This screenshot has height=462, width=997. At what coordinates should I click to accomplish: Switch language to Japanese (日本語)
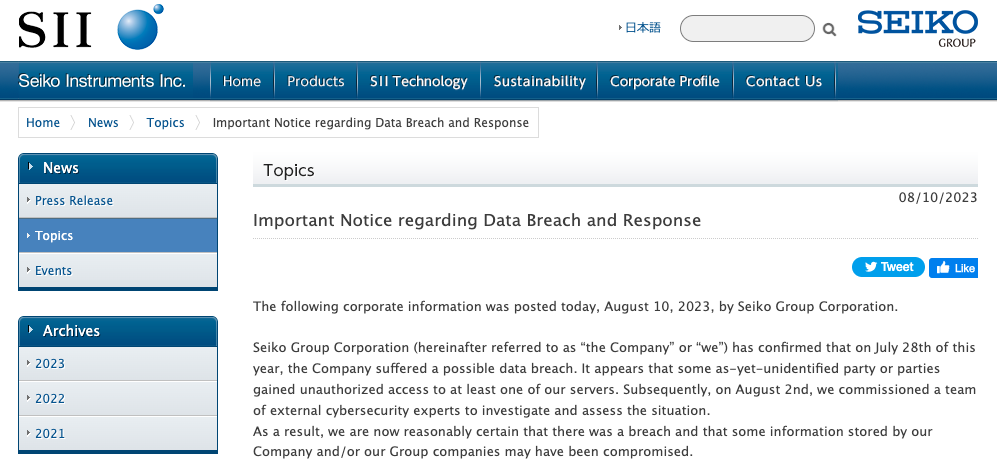[642, 28]
